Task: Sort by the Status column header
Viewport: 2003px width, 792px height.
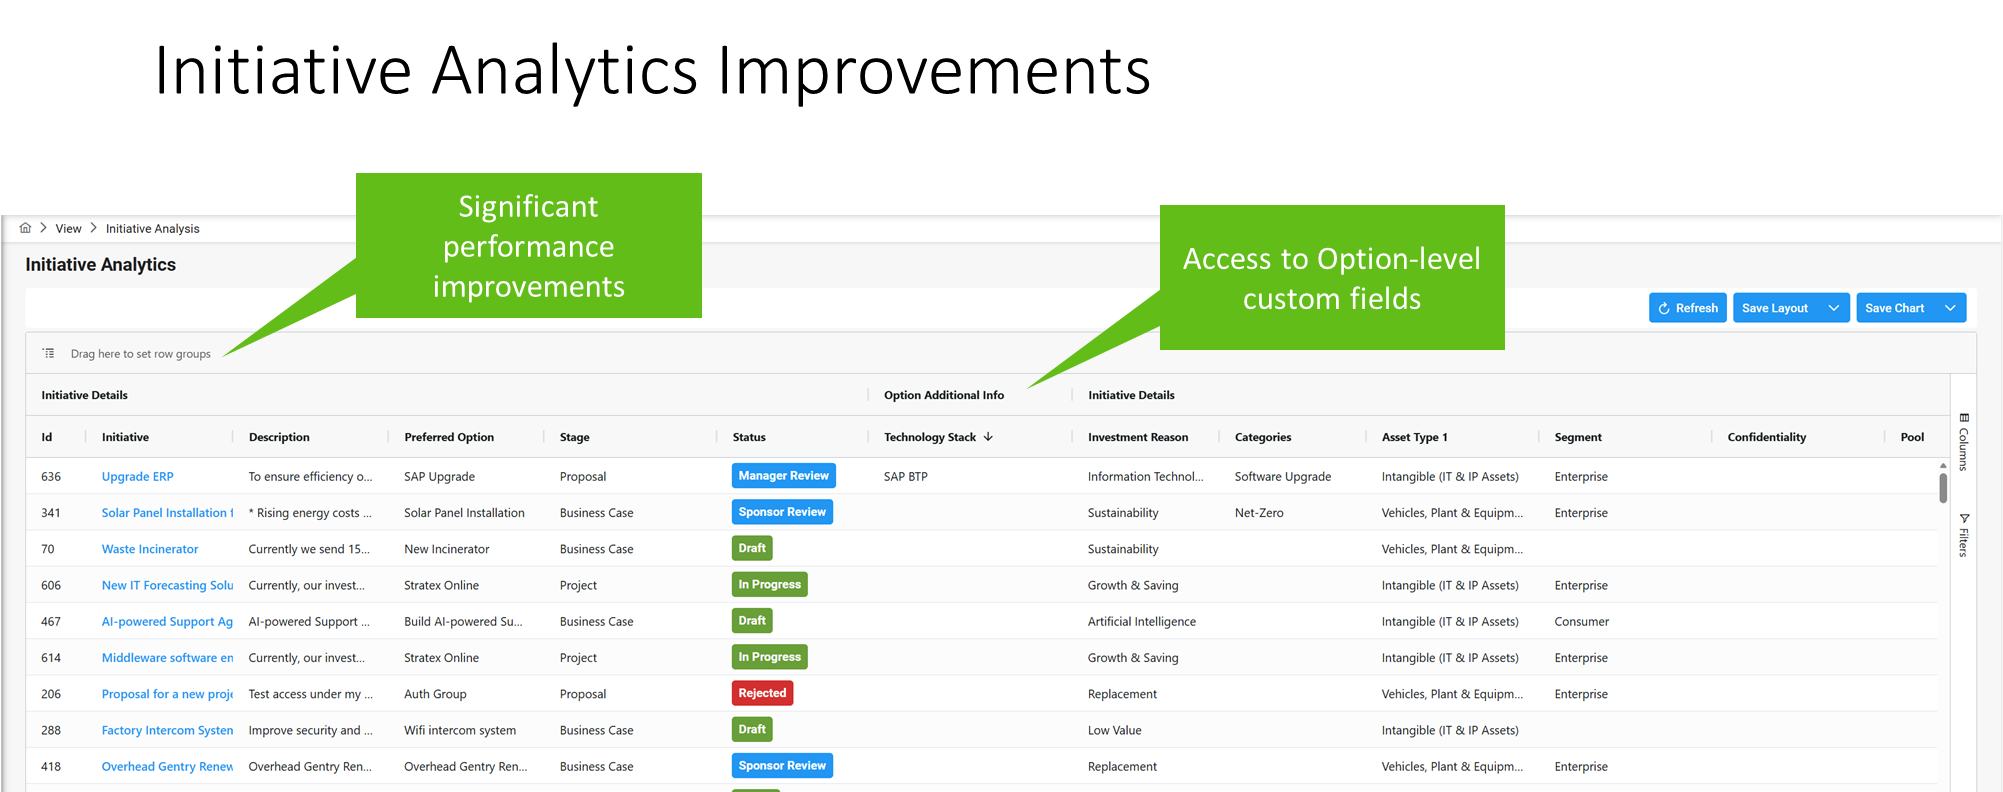Action: 749,437
